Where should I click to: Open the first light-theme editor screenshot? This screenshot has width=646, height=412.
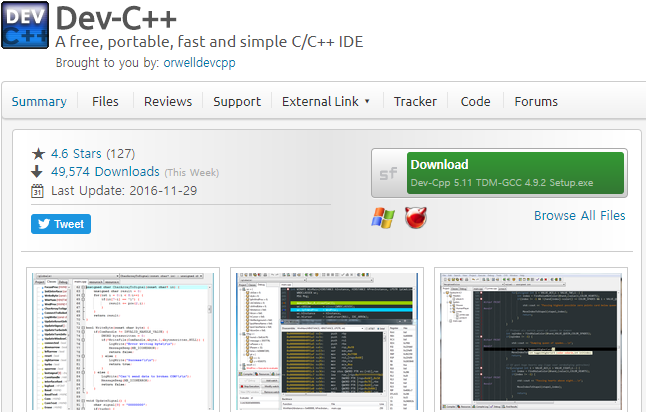[x=123, y=340]
